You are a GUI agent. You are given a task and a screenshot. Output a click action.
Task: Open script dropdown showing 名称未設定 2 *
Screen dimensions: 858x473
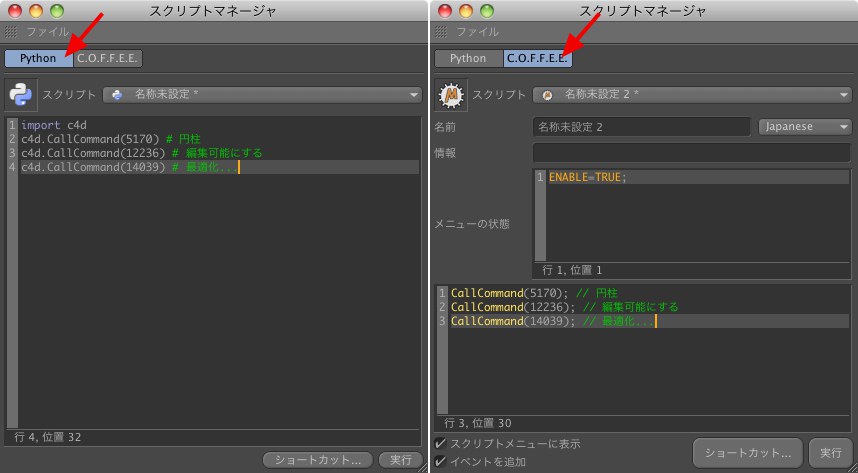click(x=692, y=95)
